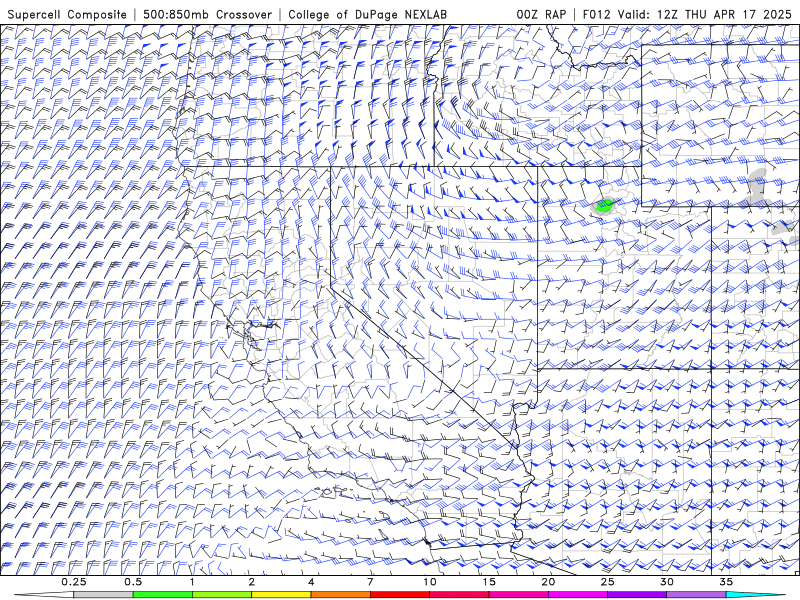Click the magenta legend segment between 20 and 25
This screenshot has height=600, width=800.
tap(578, 595)
